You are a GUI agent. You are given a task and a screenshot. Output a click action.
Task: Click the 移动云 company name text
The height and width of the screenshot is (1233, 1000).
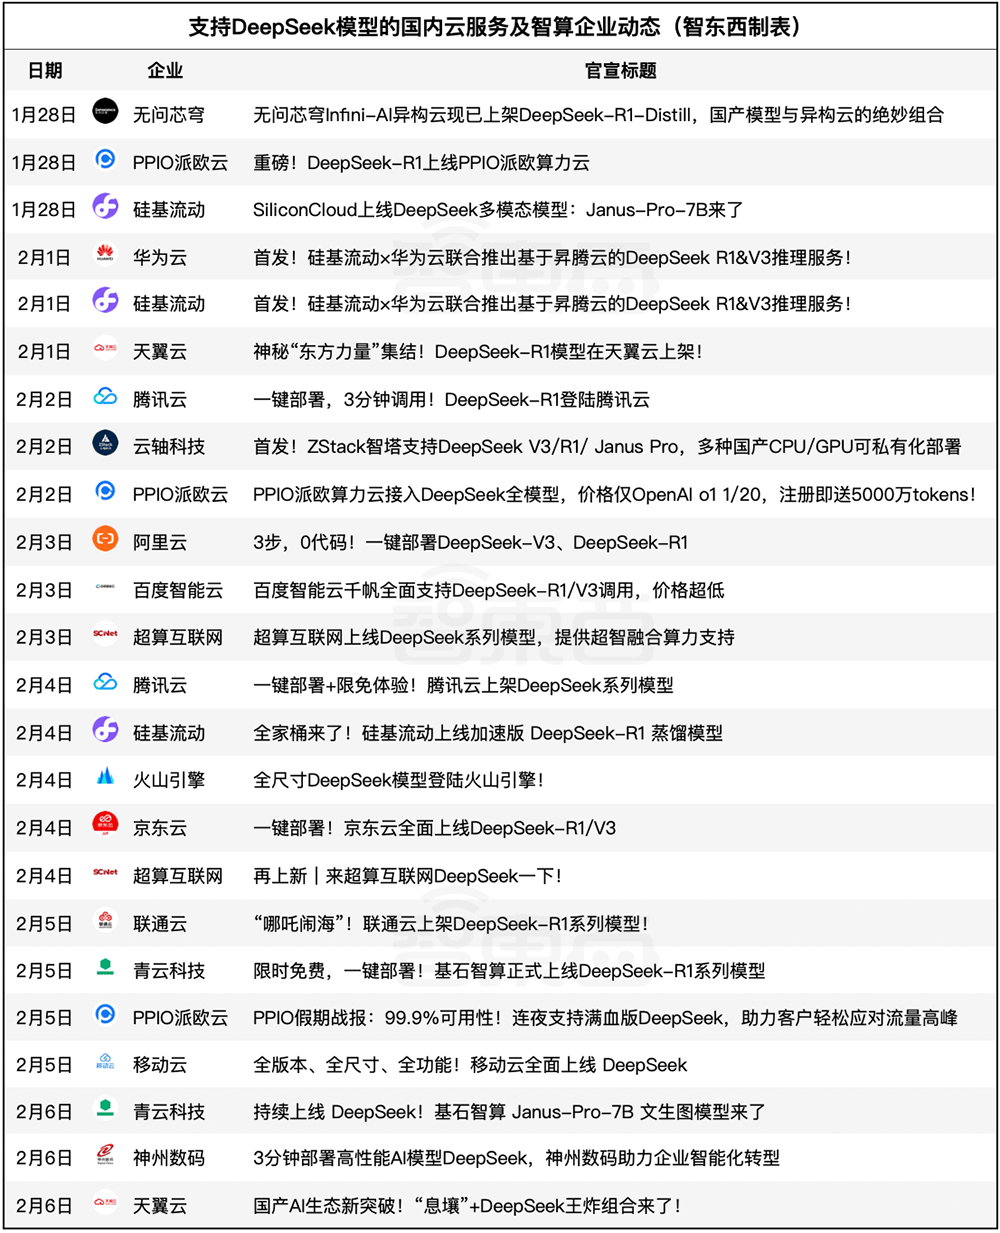point(160,1065)
